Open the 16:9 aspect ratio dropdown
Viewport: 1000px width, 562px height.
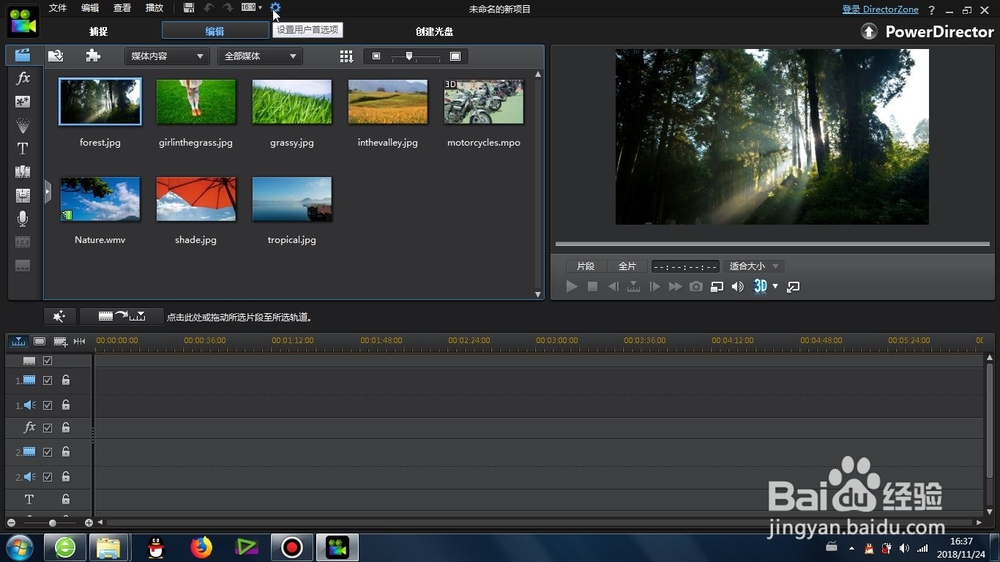[251, 8]
